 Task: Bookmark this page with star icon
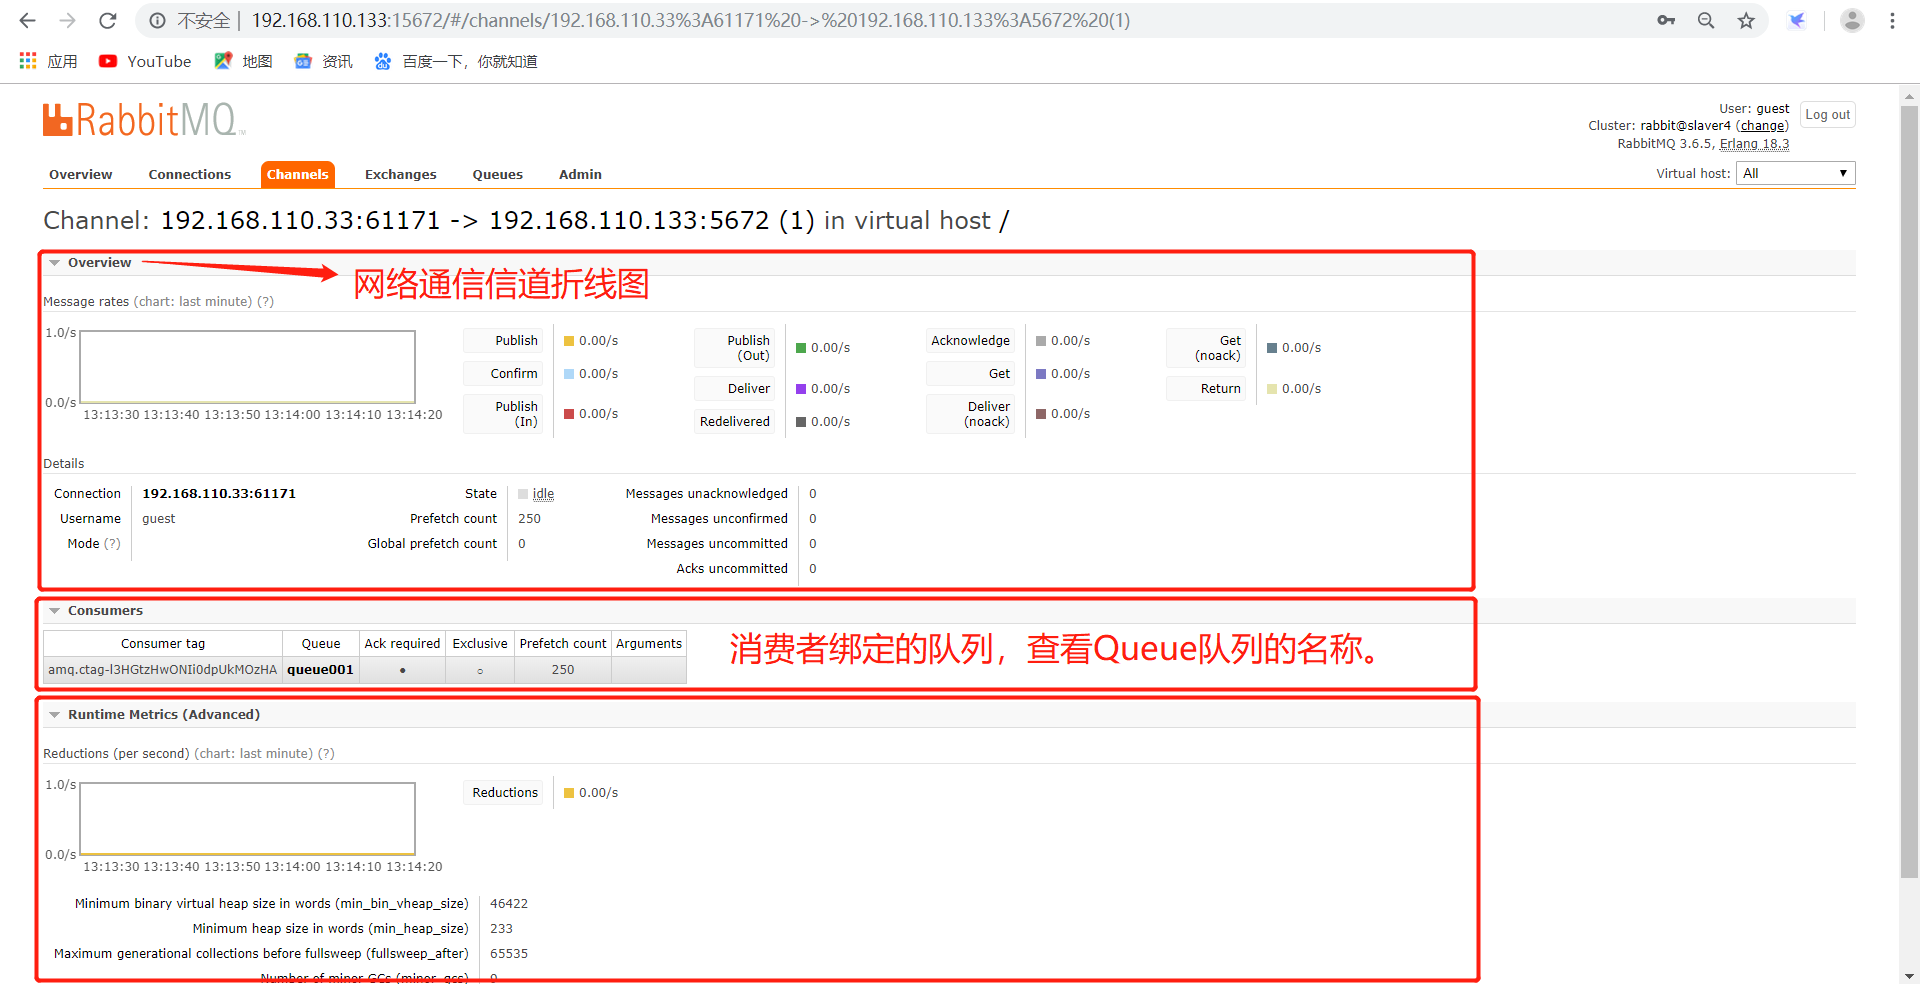pos(1746,20)
